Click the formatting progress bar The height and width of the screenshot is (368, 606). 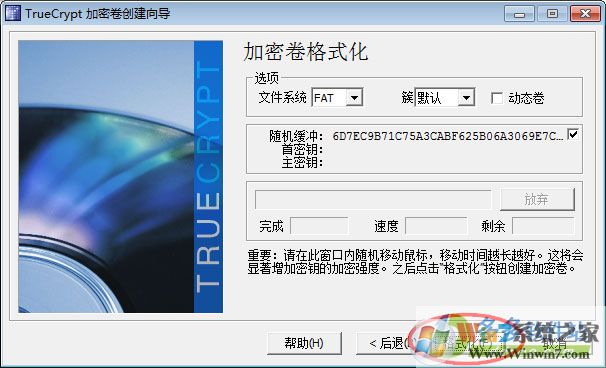pos(373,199)
